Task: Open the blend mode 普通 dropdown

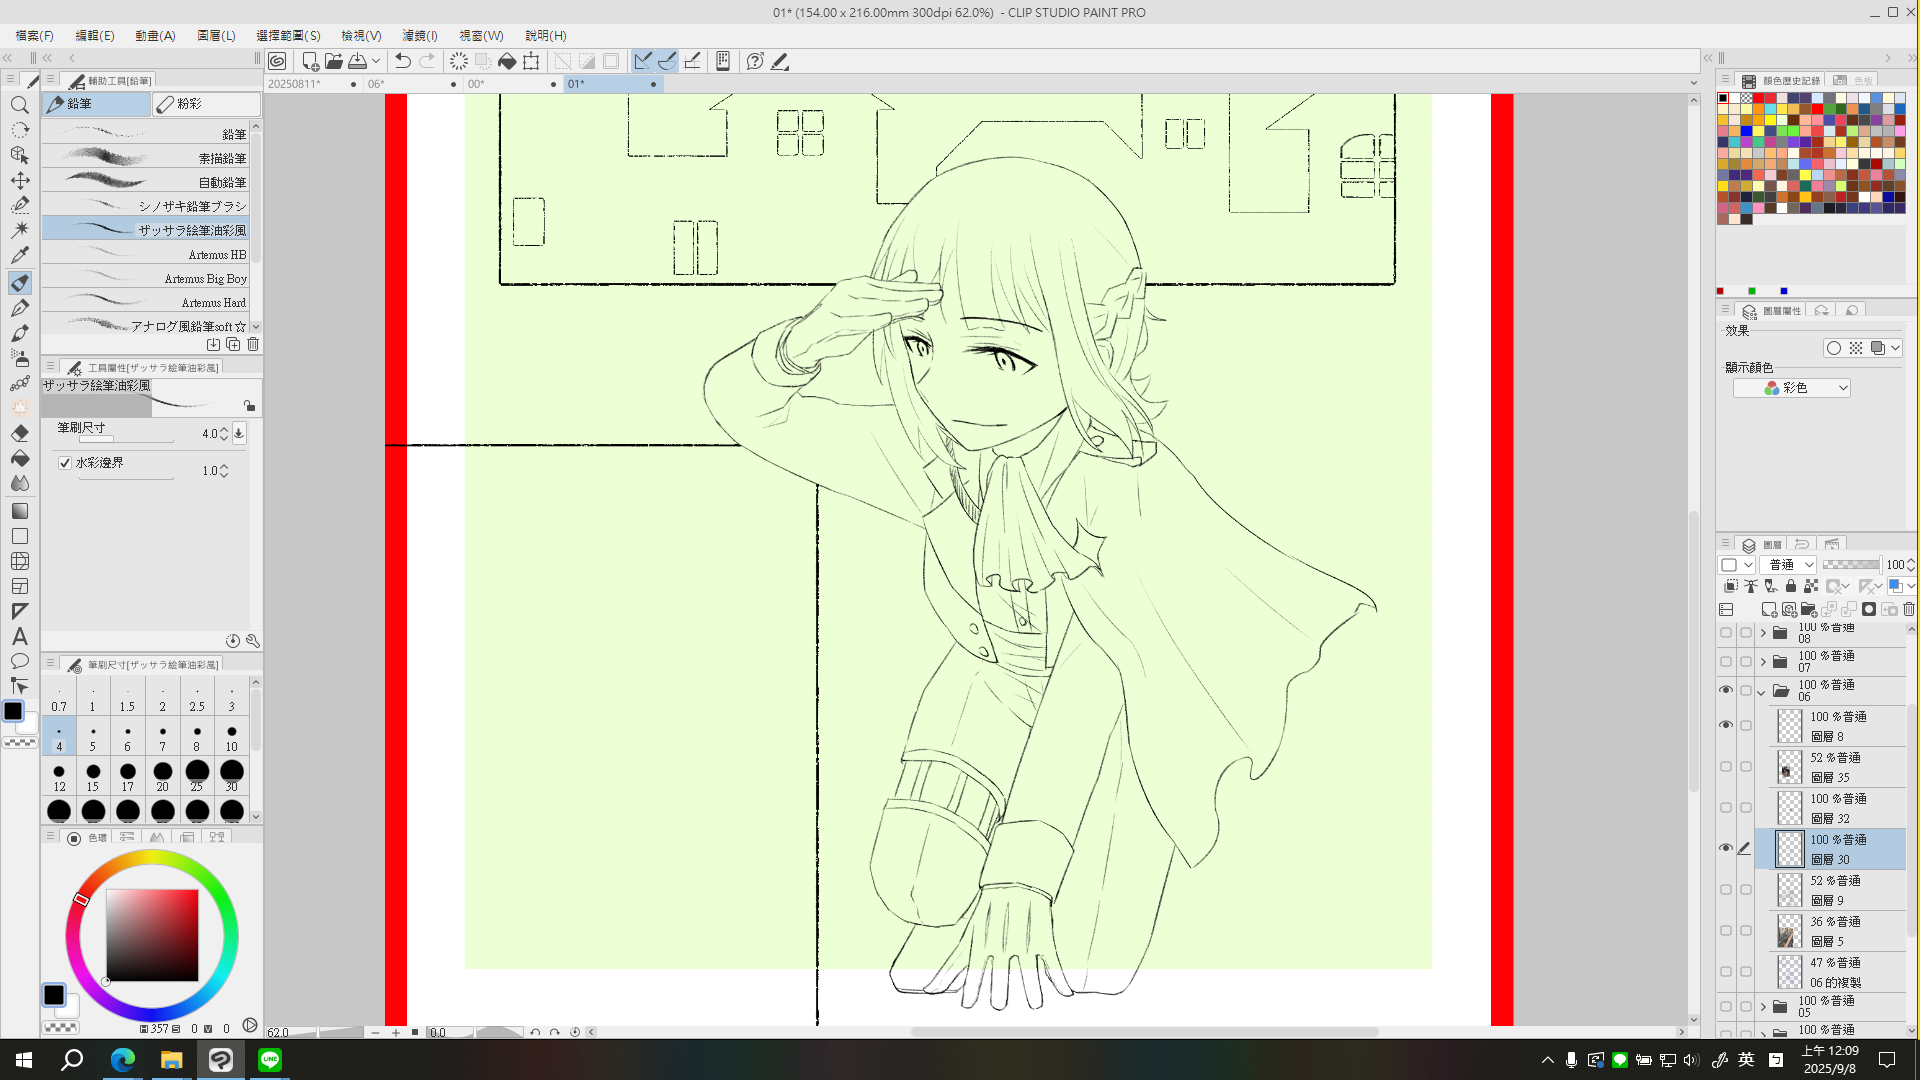Action: (1788, 565)
